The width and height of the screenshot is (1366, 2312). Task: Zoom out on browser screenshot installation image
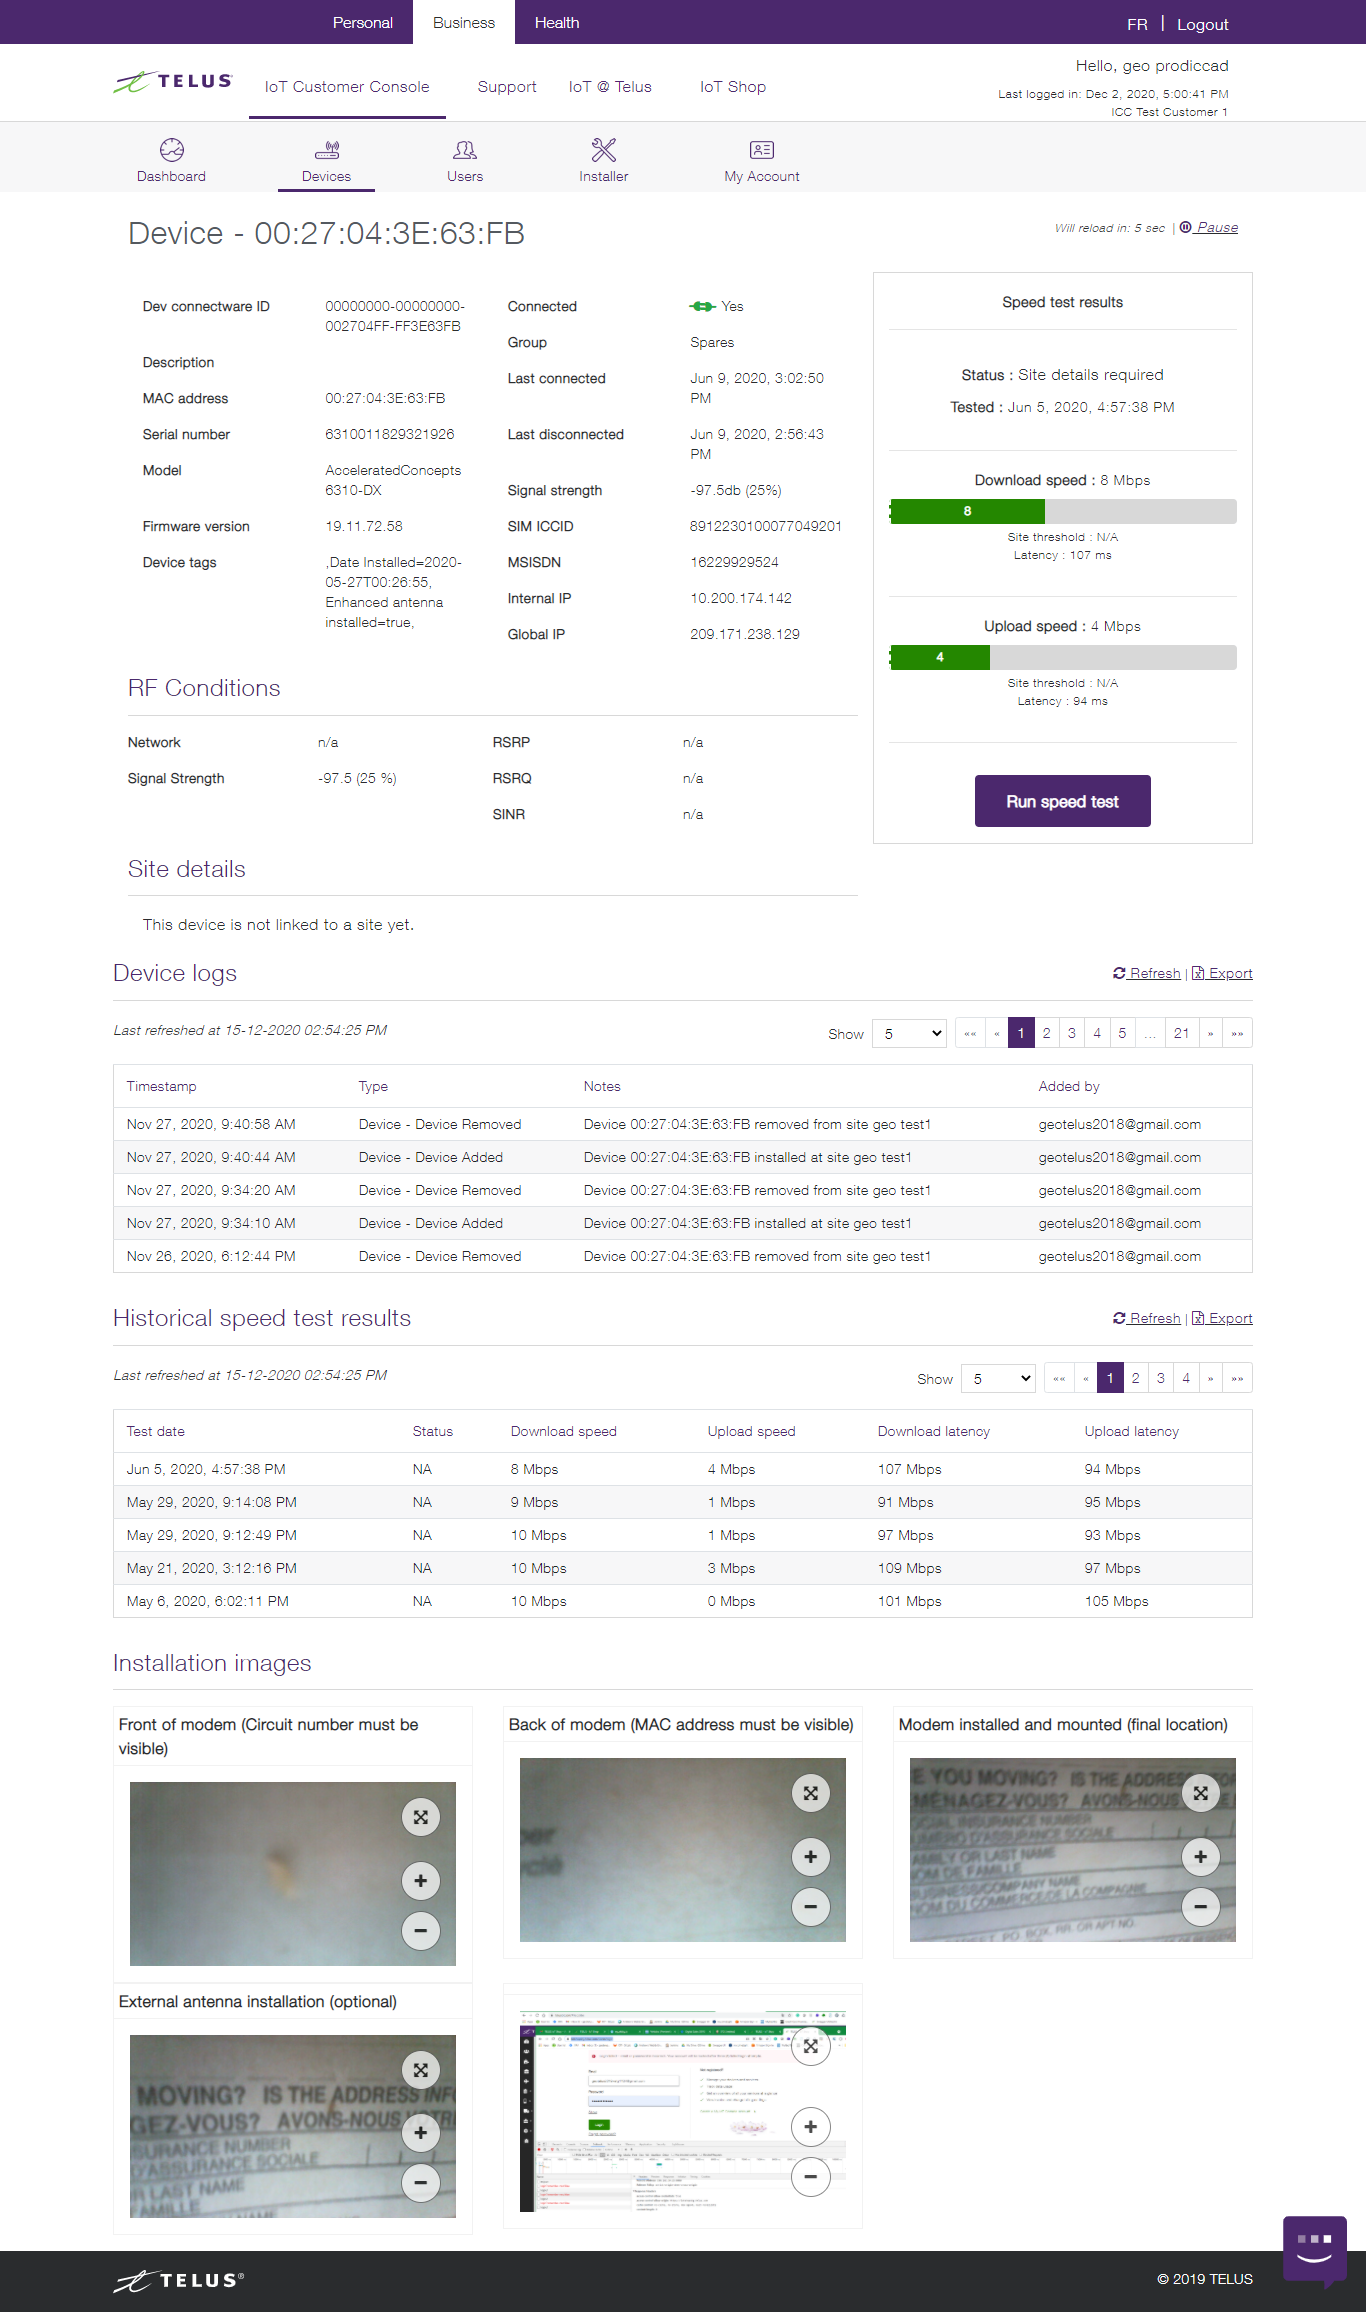(811, 2177)
